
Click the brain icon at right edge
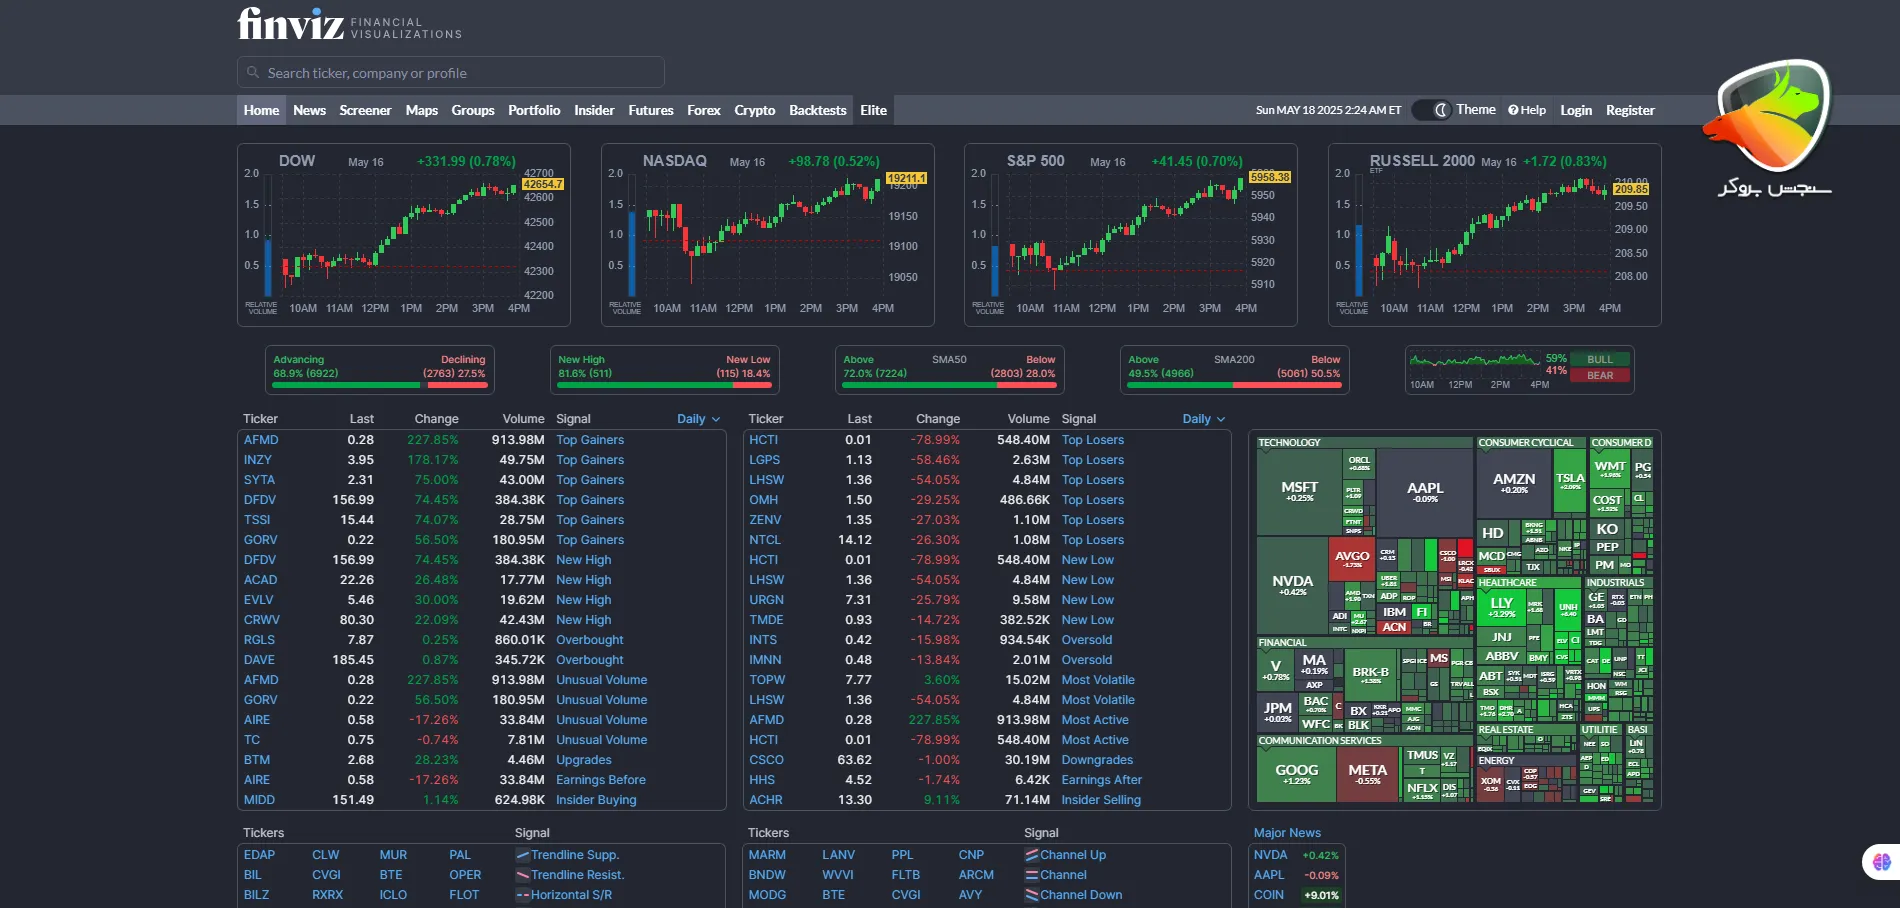(1881, 861)
